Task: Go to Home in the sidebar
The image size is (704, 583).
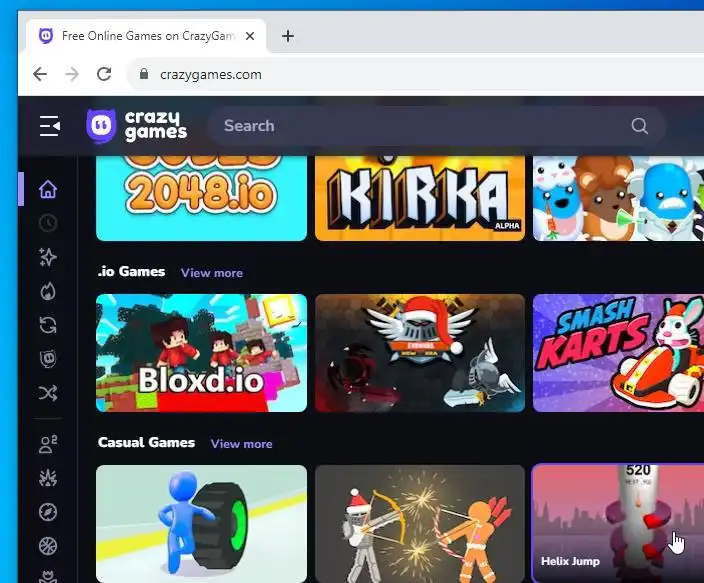Action: coord(48,189)
